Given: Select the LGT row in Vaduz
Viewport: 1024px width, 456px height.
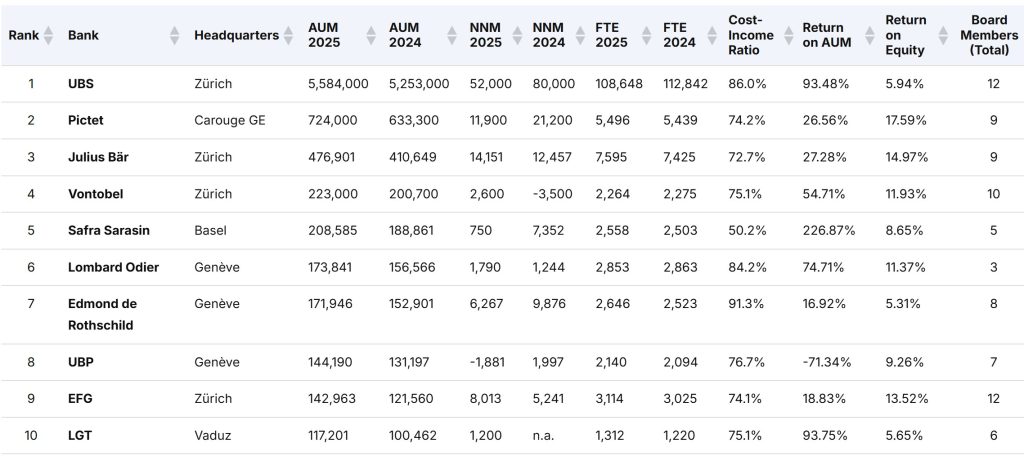Looking at the screenshot, I should [512, 436].
